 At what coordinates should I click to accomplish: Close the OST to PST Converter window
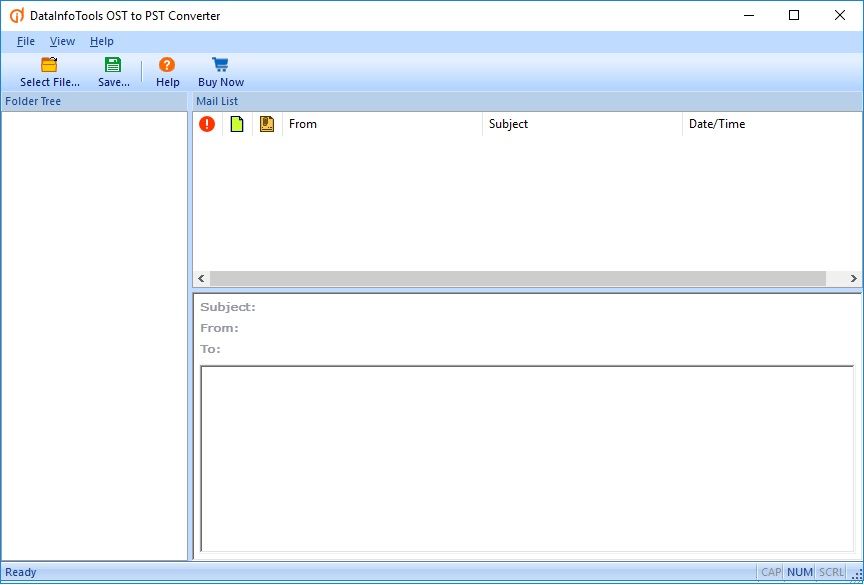tap(840, 15)
